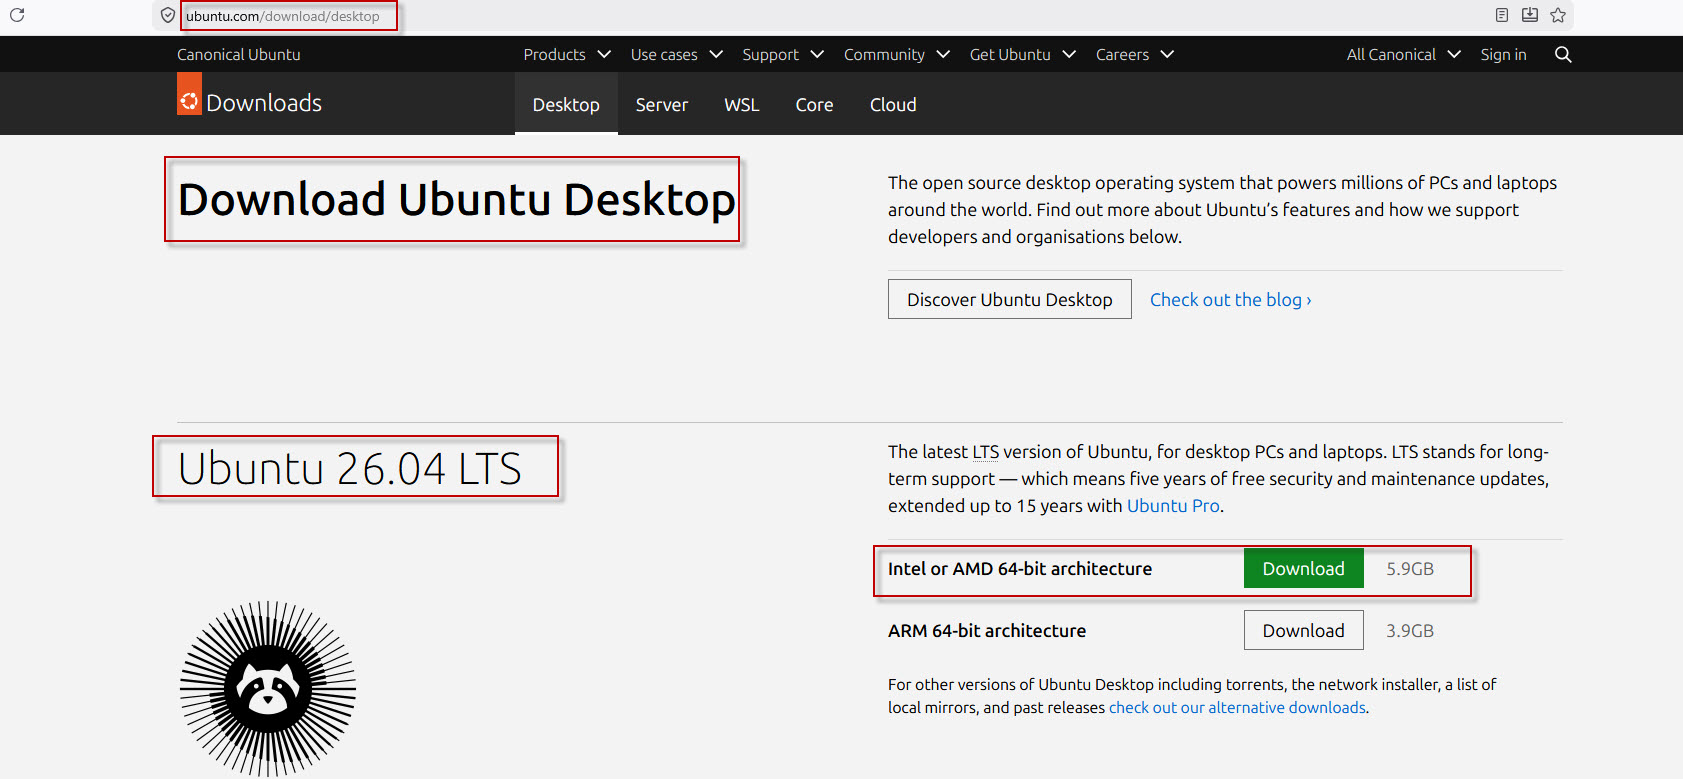Download the Intel or AMD 64-bit image
Viewport: 1683px width, 779px height.
coord(1304,568)
